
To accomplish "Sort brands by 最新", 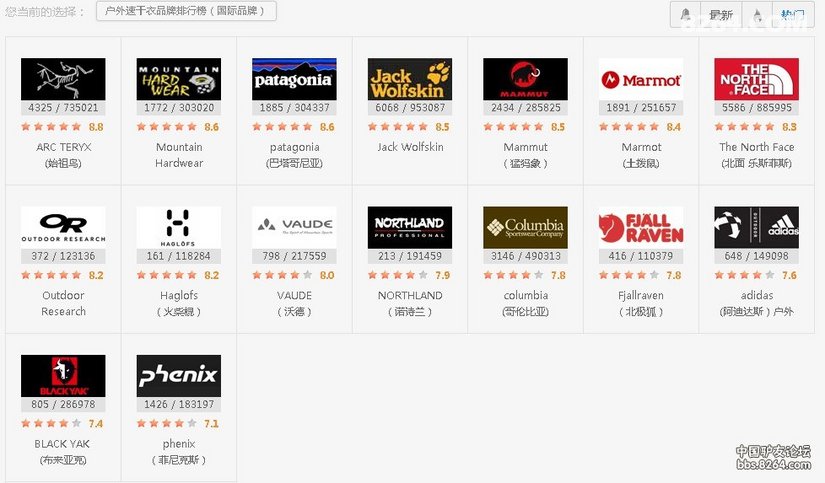I will click(720, 15).
